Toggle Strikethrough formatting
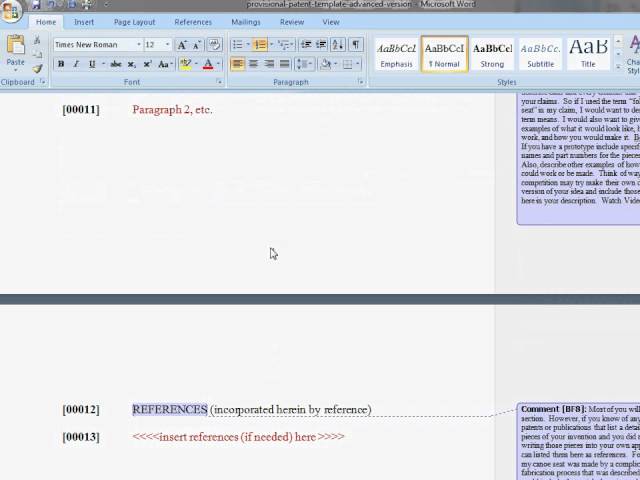640x480 pixels. [x=116, y=64]
